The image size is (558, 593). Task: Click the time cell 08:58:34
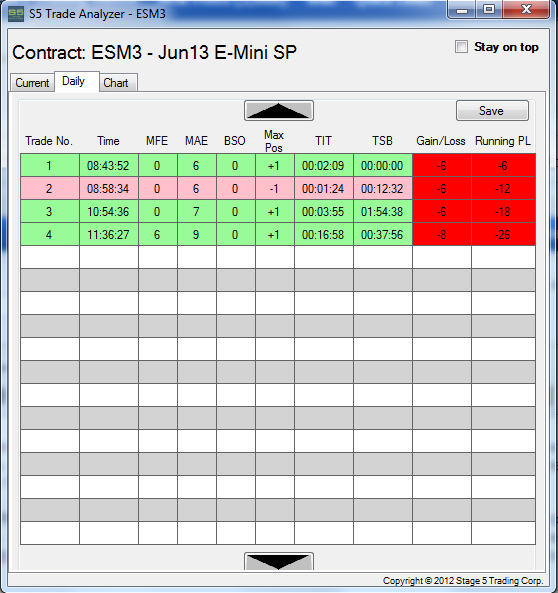[109, 188]
